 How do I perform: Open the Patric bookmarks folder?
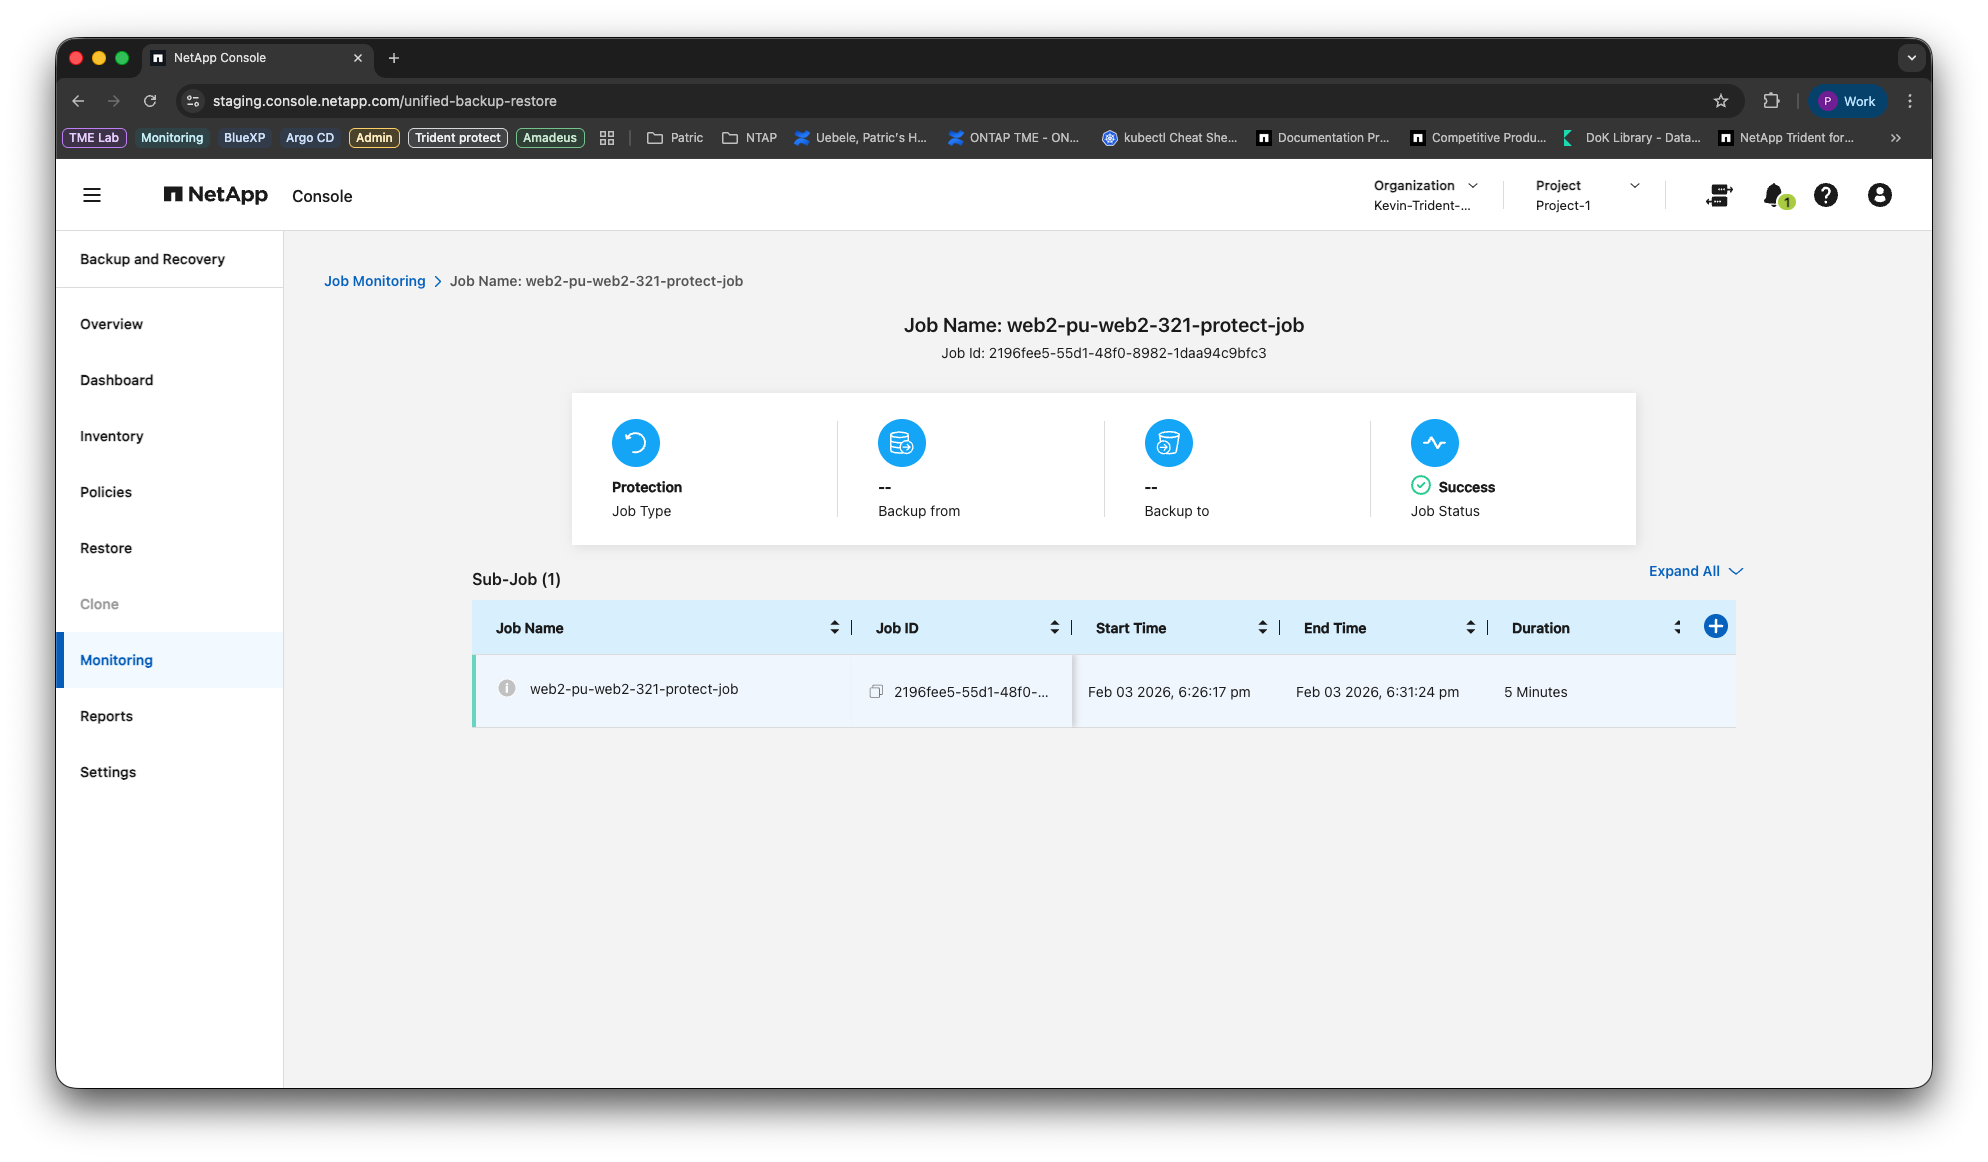tap(675, 138)
